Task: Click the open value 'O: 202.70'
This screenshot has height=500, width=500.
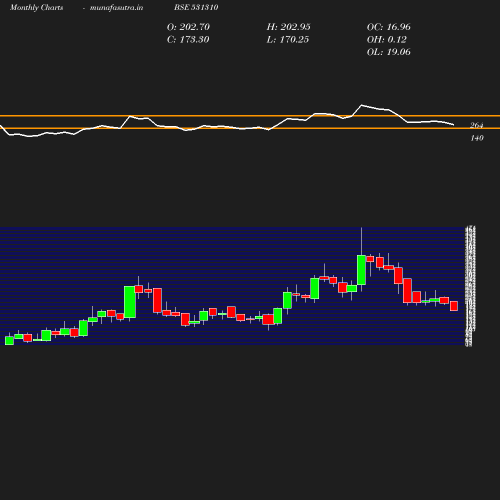Action: 188,27
